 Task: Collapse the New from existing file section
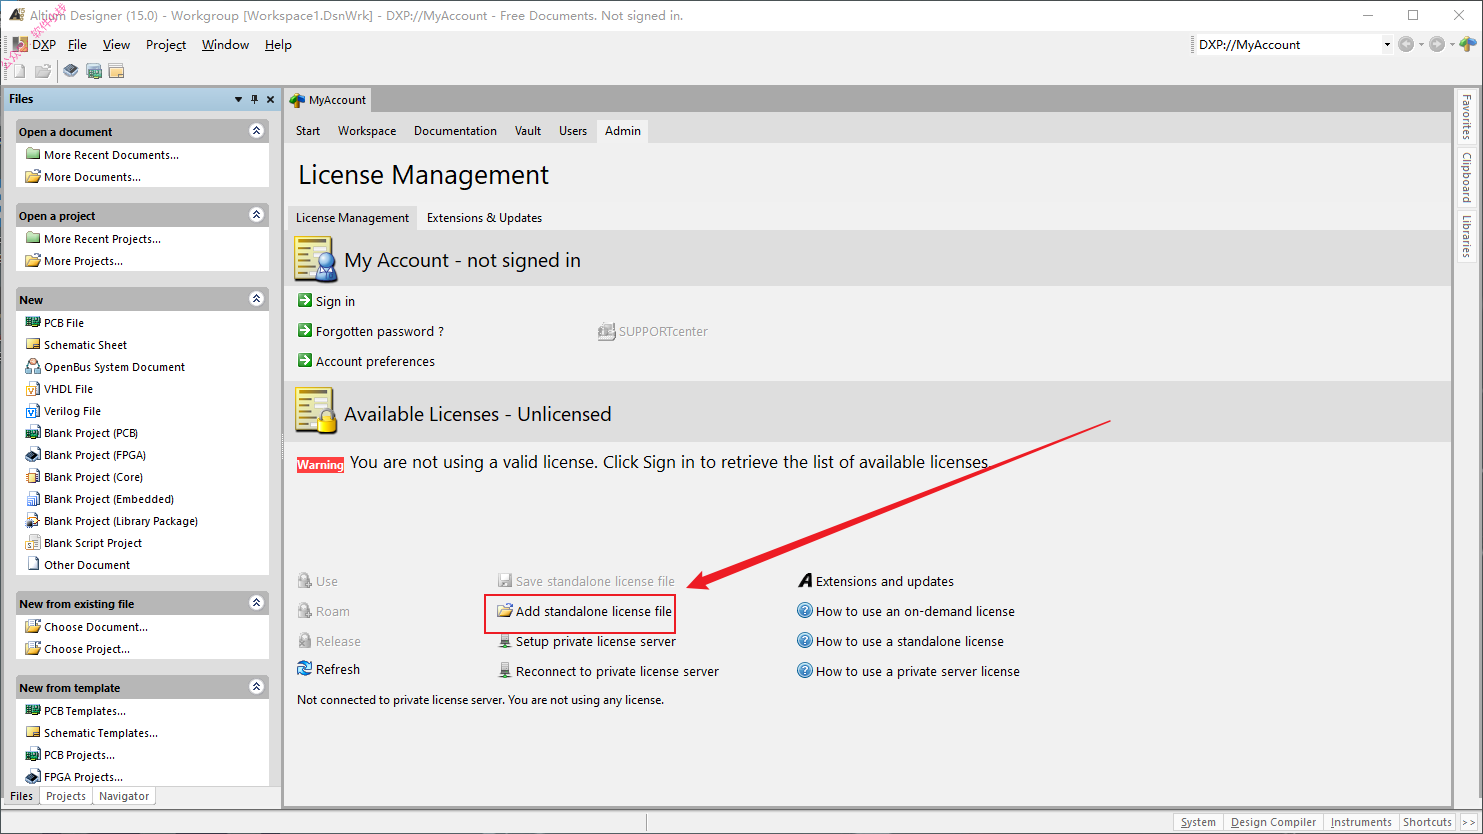(257, 603)
